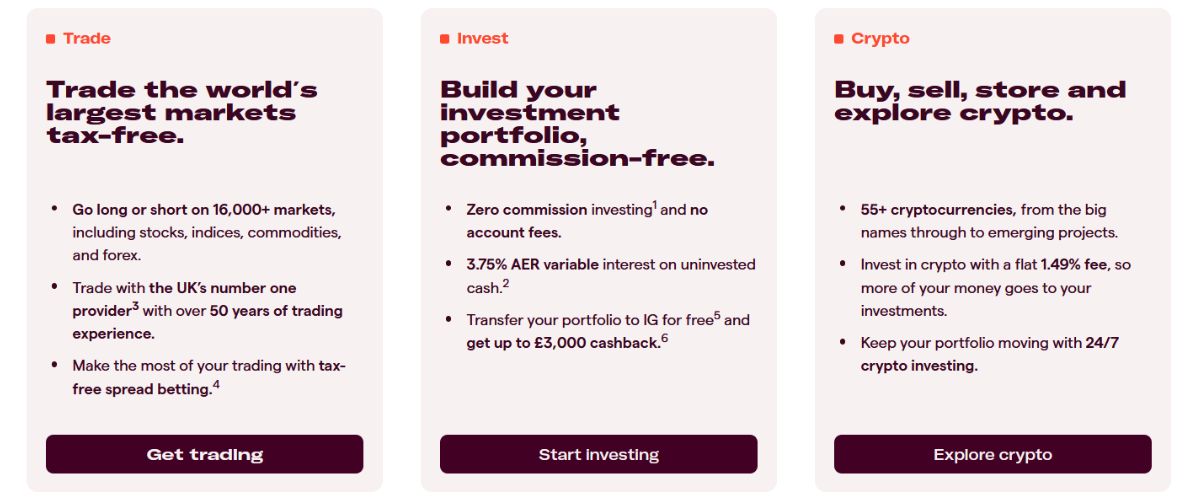Click the red square icon beside Invest

pos(445,39)
